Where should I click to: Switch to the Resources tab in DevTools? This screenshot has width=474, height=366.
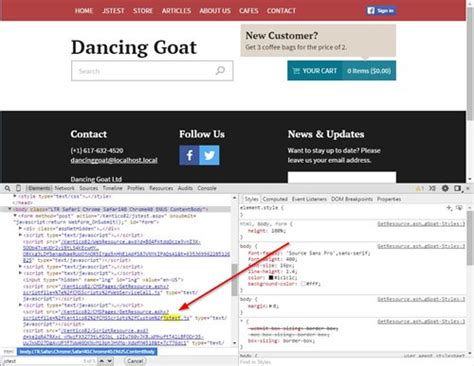pyautogui.click(x=161, y=188)
